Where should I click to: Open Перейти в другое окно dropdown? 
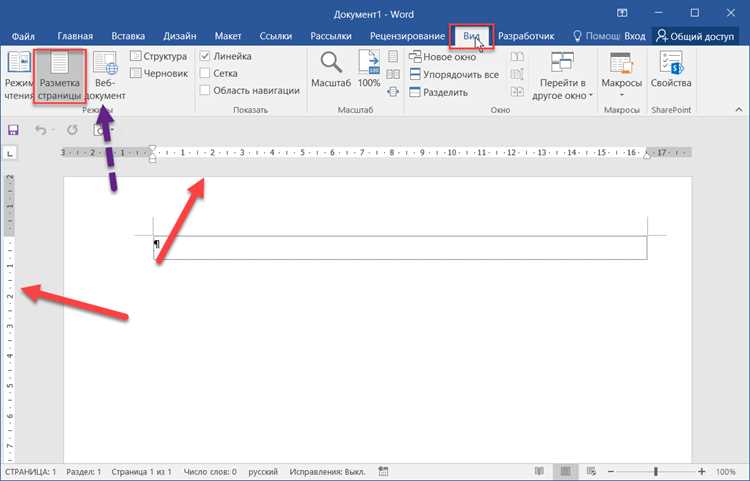pos(562,77)
